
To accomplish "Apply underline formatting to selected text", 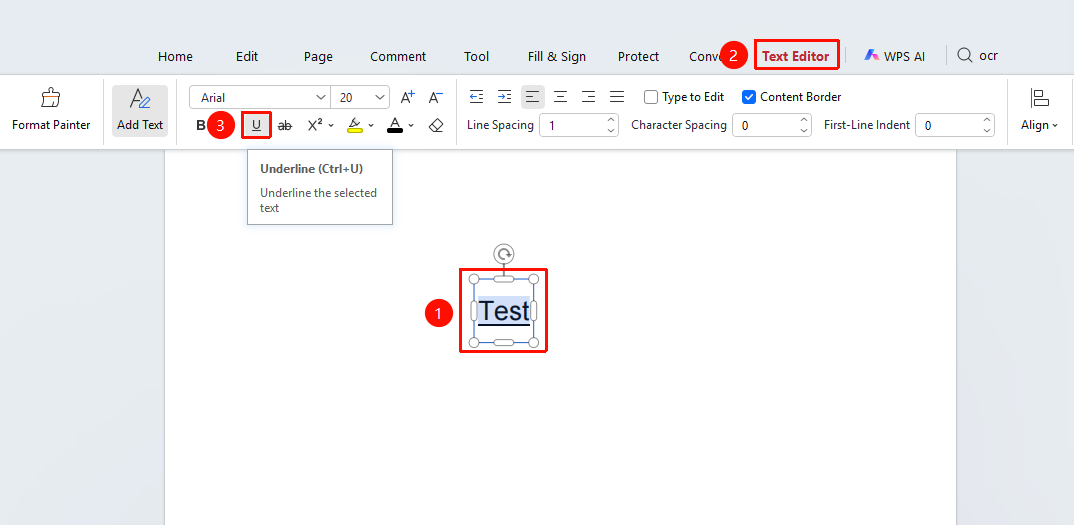I will pos(256,125).
